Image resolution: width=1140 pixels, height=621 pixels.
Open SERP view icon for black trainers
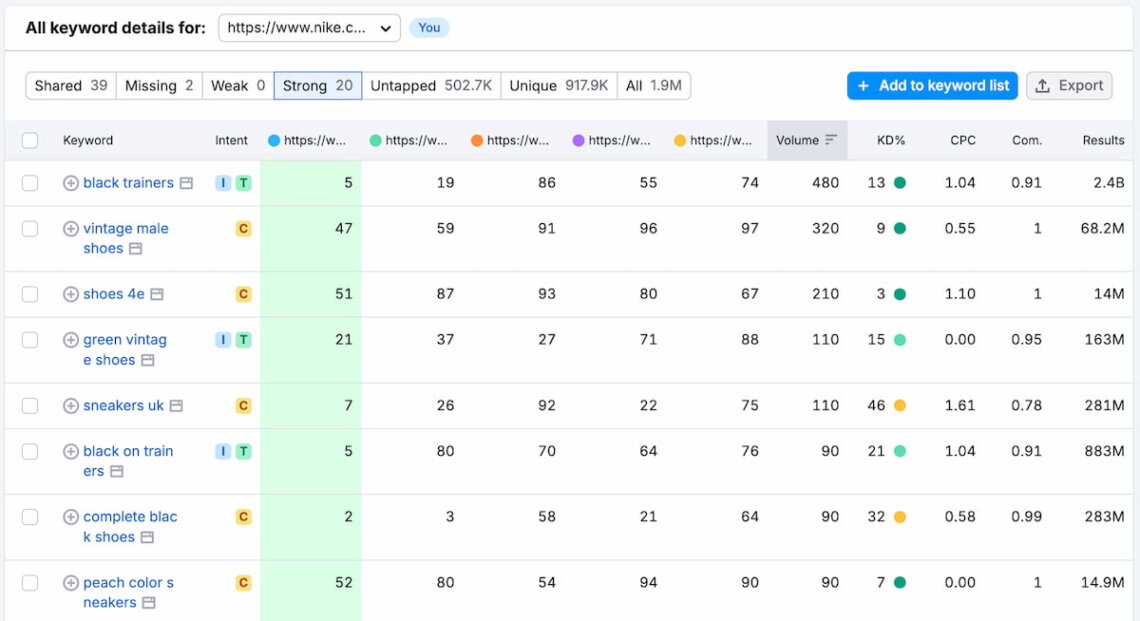click(x=186, y=183)
